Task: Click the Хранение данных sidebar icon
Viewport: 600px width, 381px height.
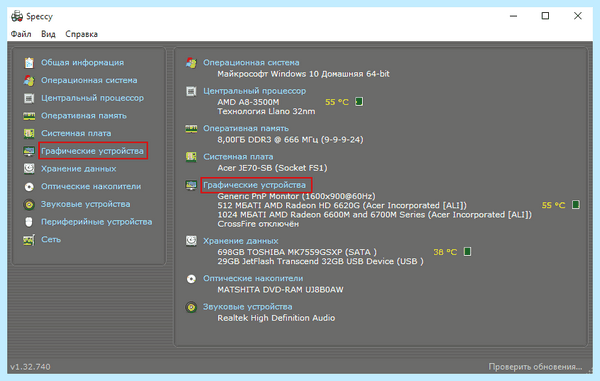Action: pos(29,169)
